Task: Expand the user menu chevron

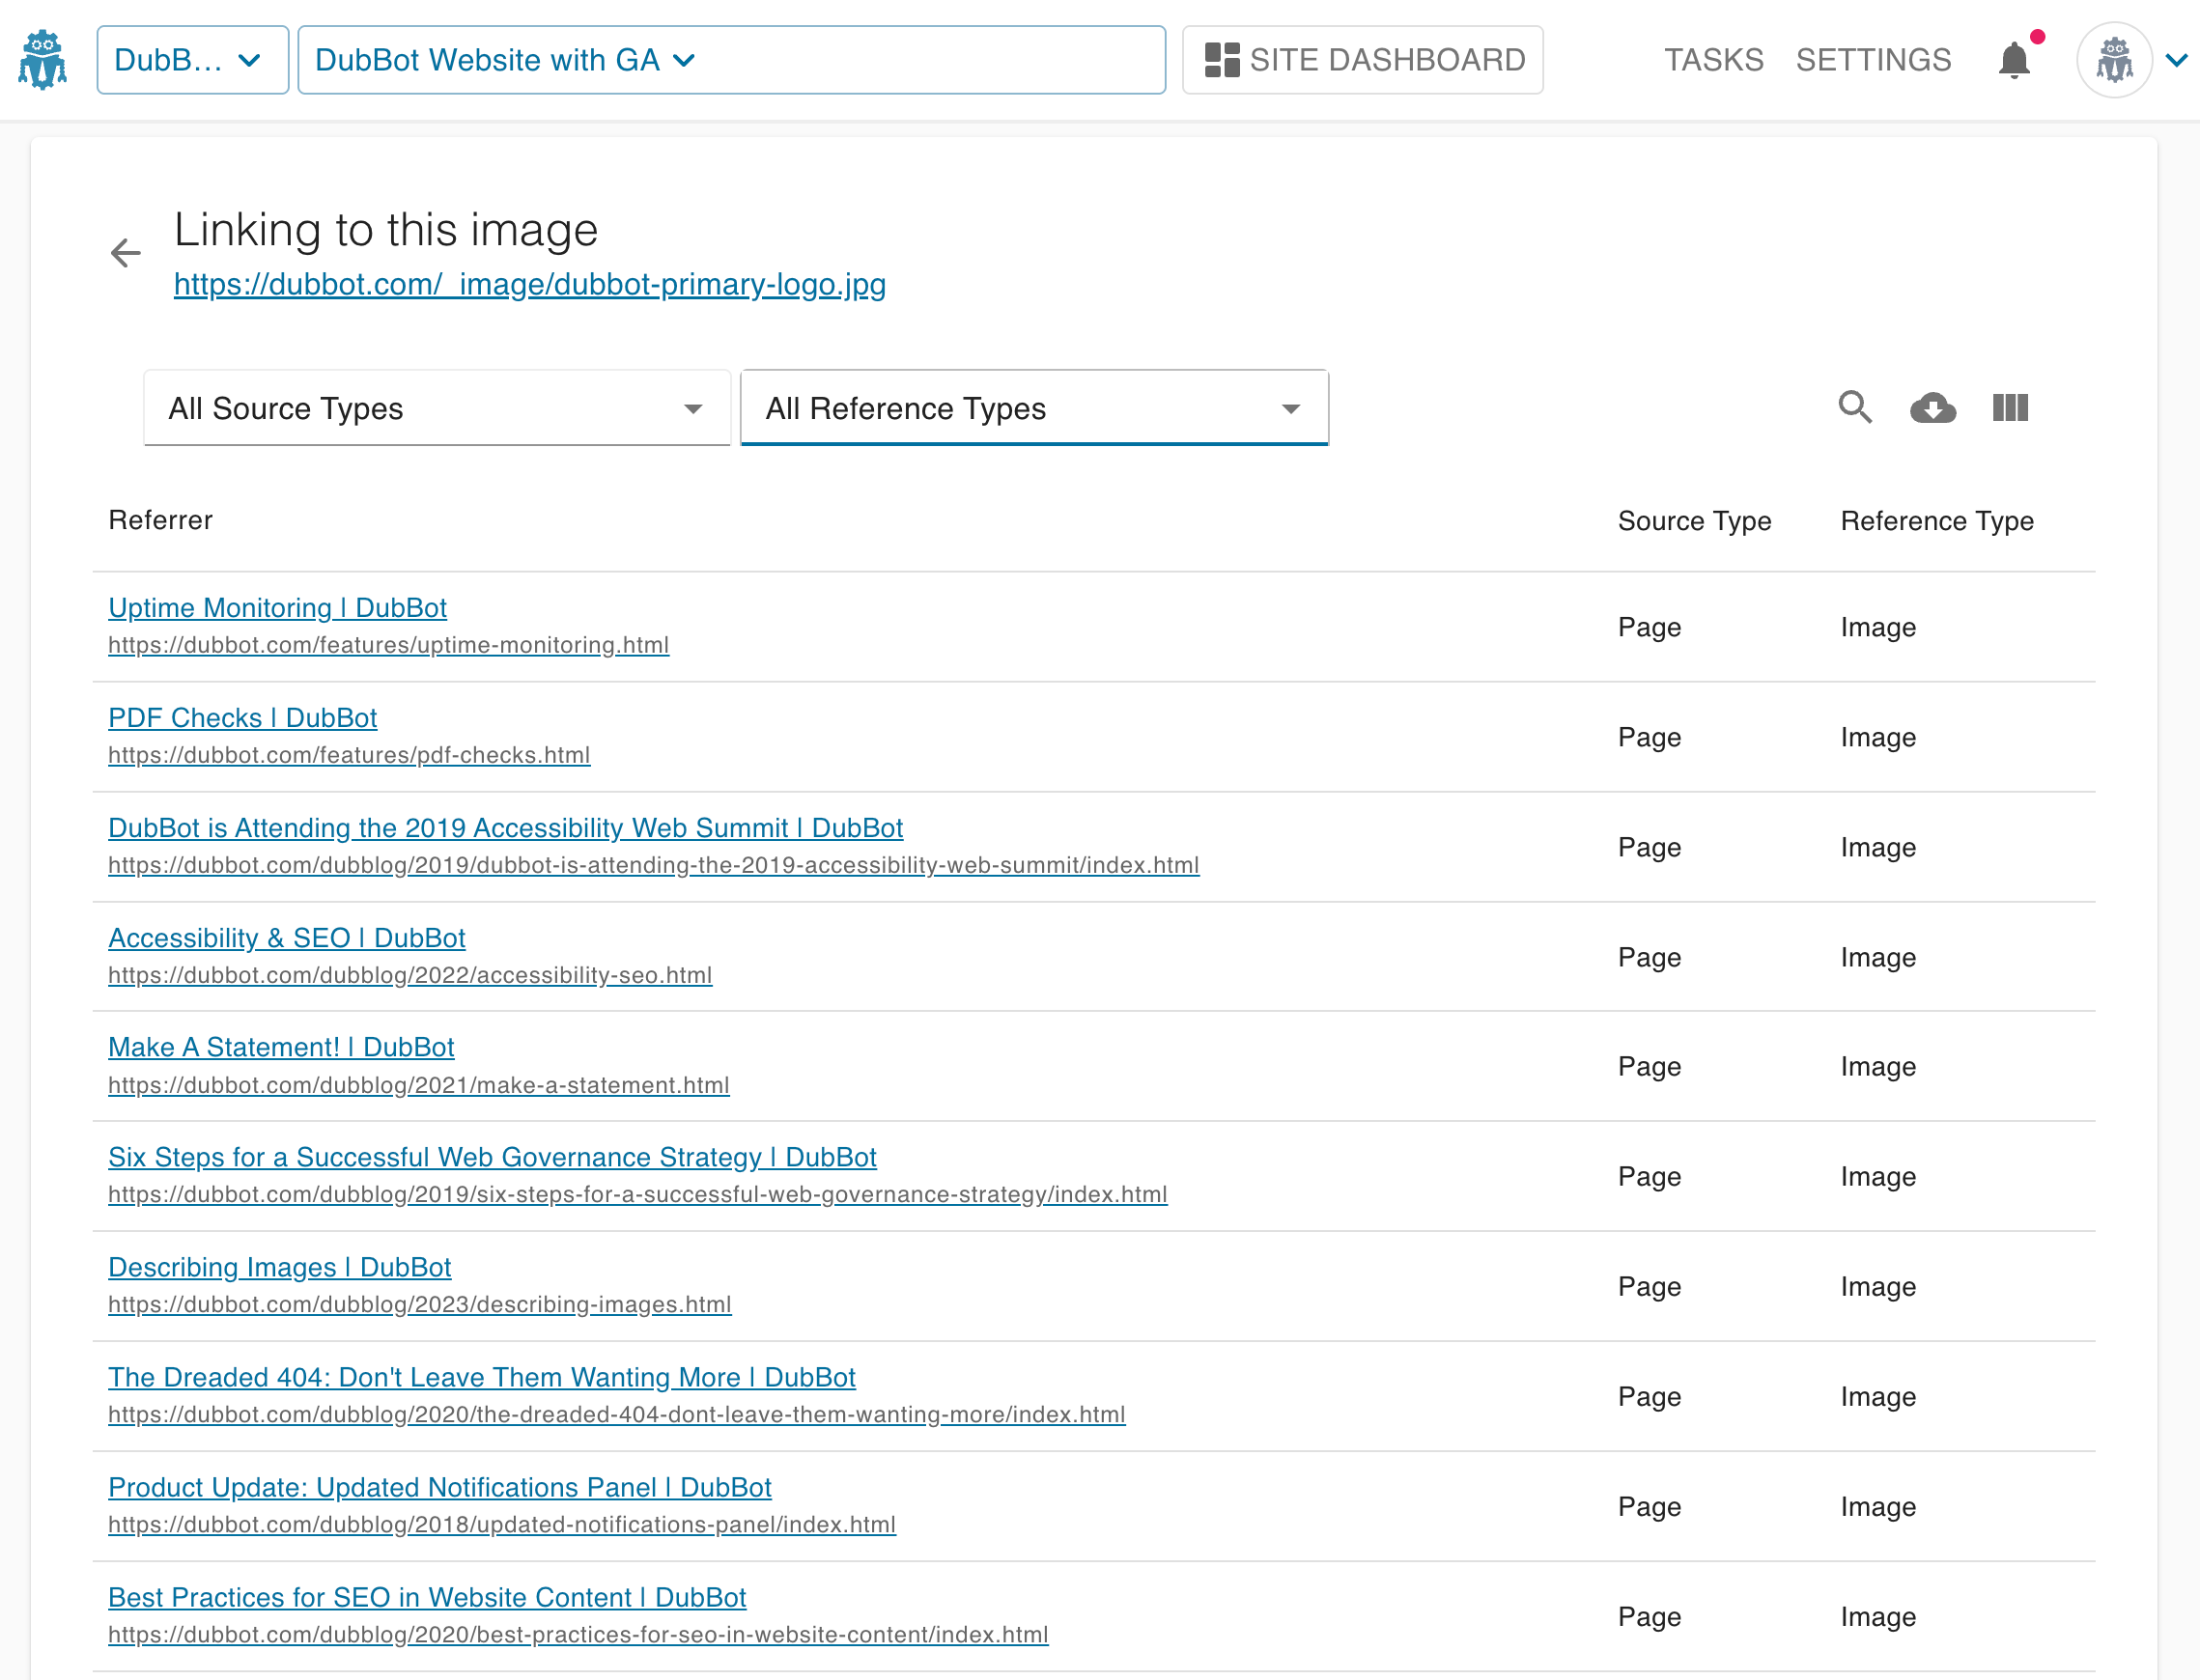Action: coord(2176,61)
